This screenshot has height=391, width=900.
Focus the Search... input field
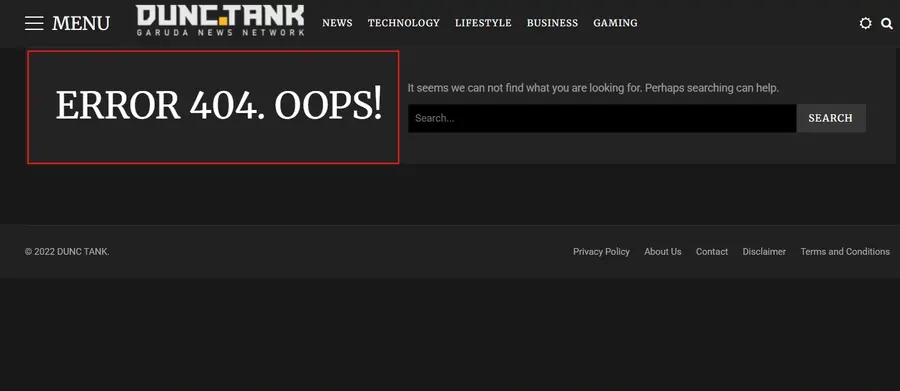point(602,118)
